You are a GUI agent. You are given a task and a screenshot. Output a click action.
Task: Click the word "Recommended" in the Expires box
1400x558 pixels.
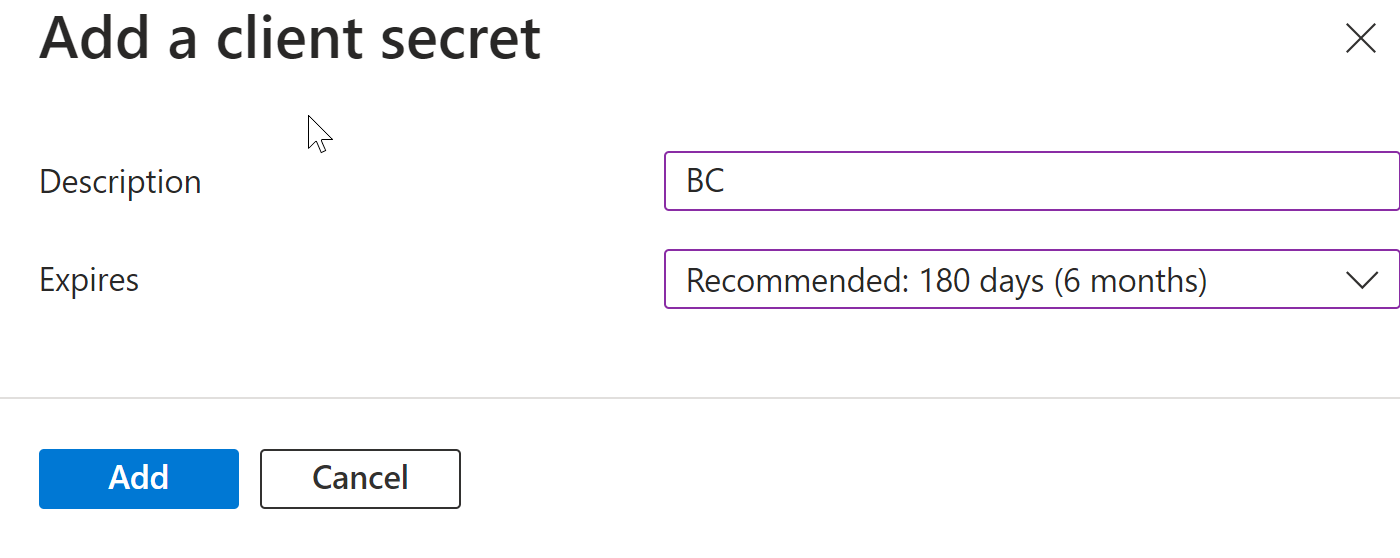(793, 281)
